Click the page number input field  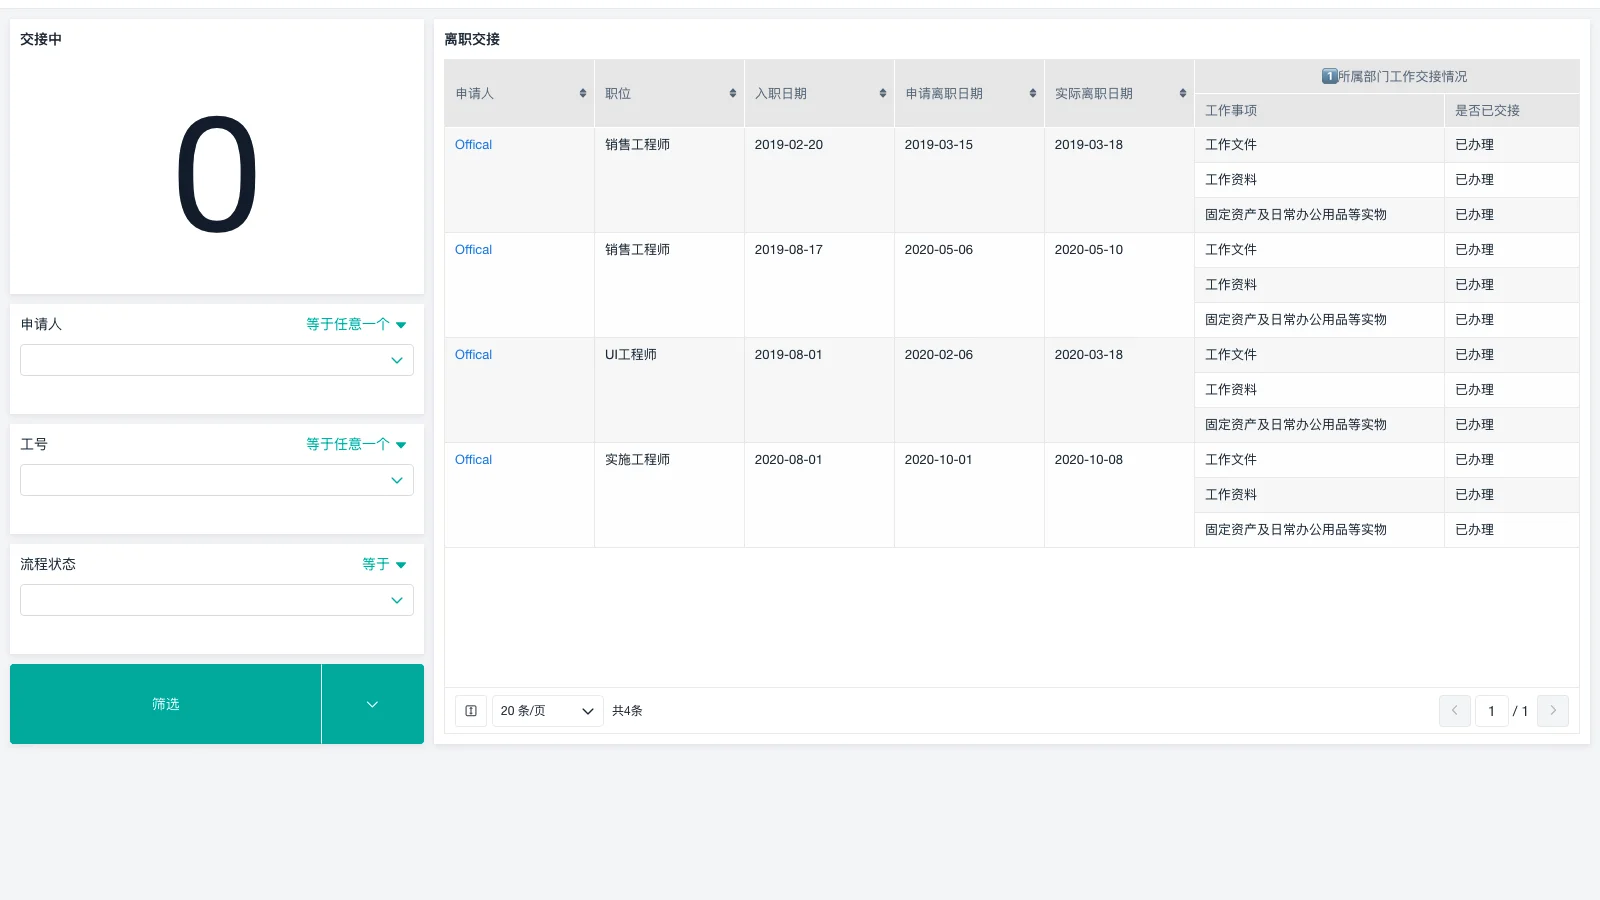click(x=1491, y=710)
